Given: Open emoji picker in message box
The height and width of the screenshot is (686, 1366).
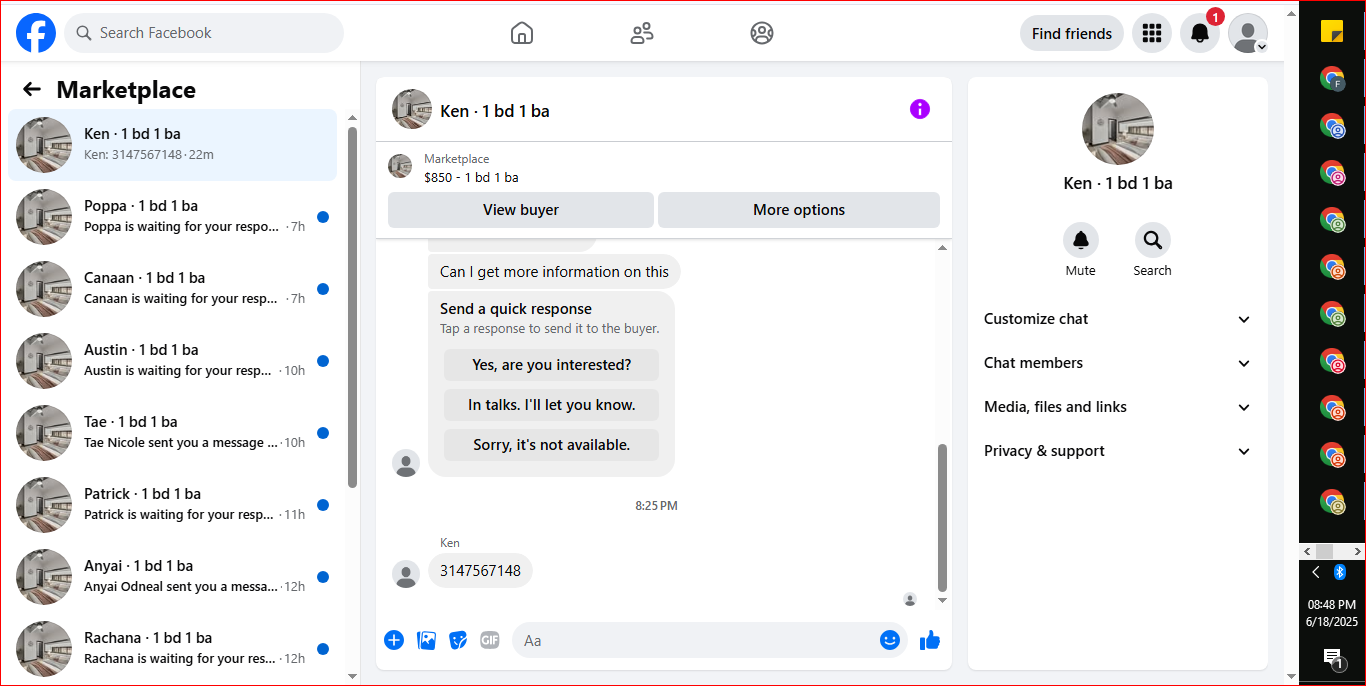Looking at the screenshot, I should tap(890, 640).
